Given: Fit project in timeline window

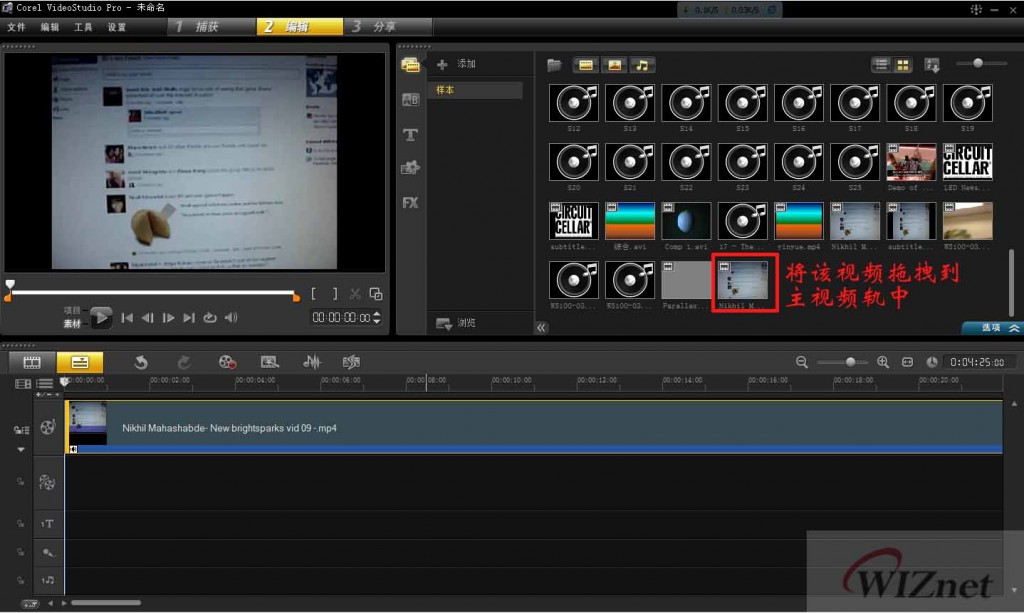Looking at the screenshot, I should click(907, 362).
